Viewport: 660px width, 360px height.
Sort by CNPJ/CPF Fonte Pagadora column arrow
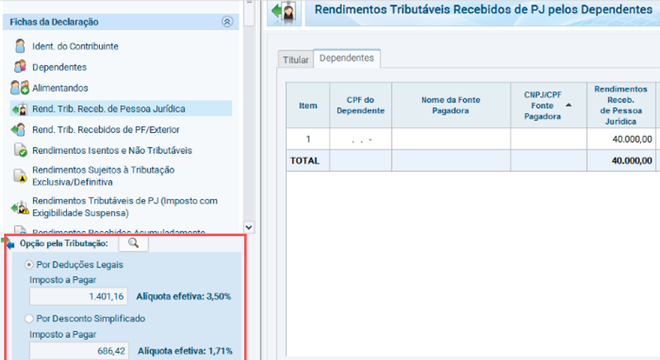[x=569, y=105]
